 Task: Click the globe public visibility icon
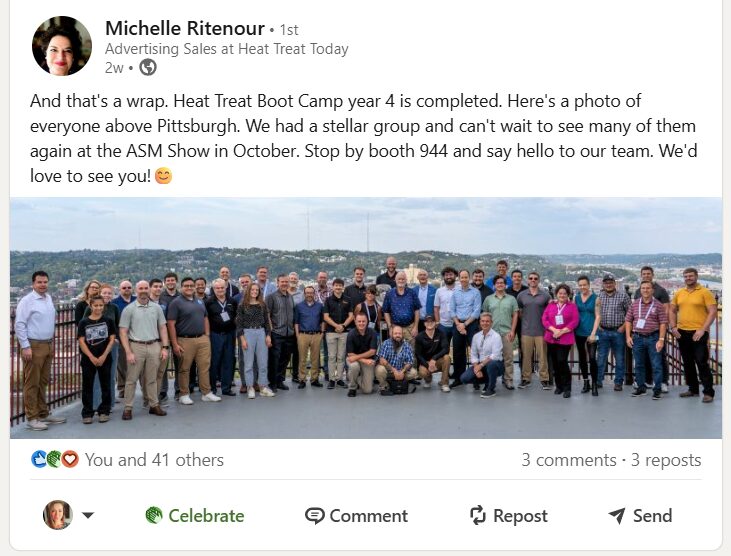click(x=148, y=68)
